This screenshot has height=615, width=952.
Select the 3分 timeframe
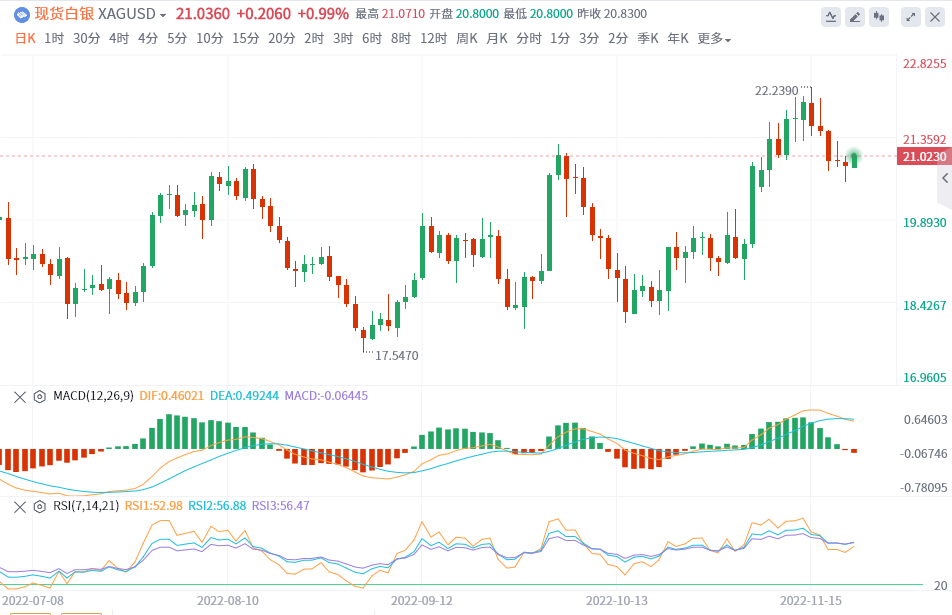[589, 39]
